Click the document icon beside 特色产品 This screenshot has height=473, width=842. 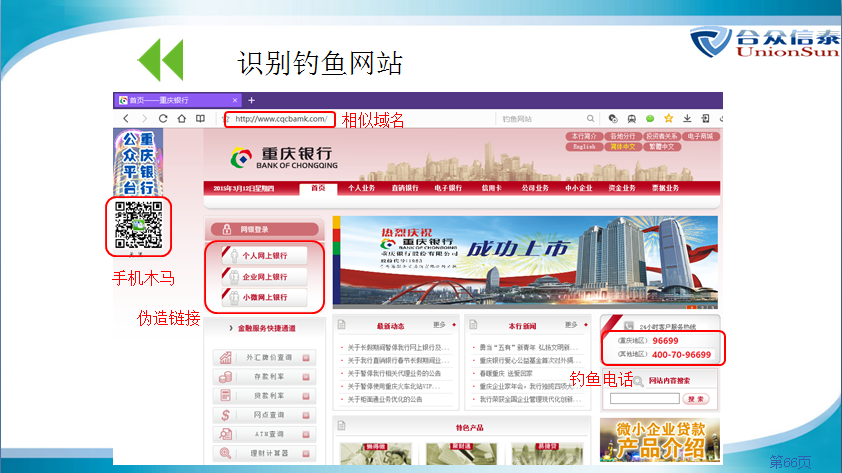[x=342, y=426]
